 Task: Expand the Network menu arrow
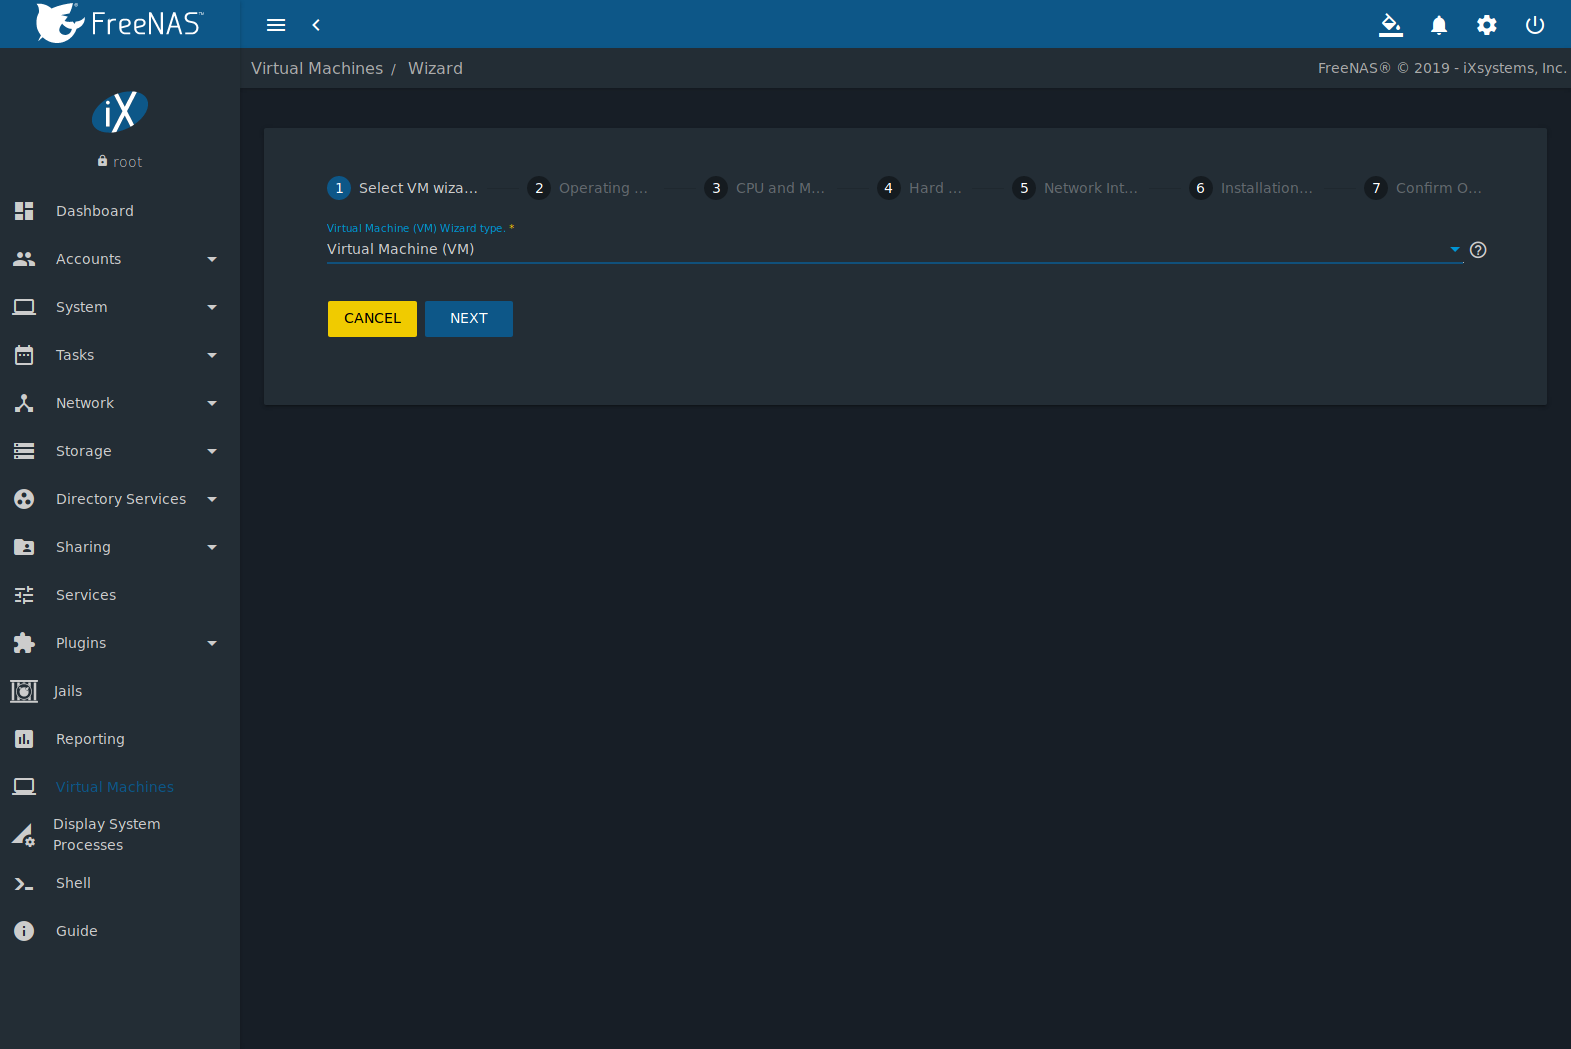(212, 403)
